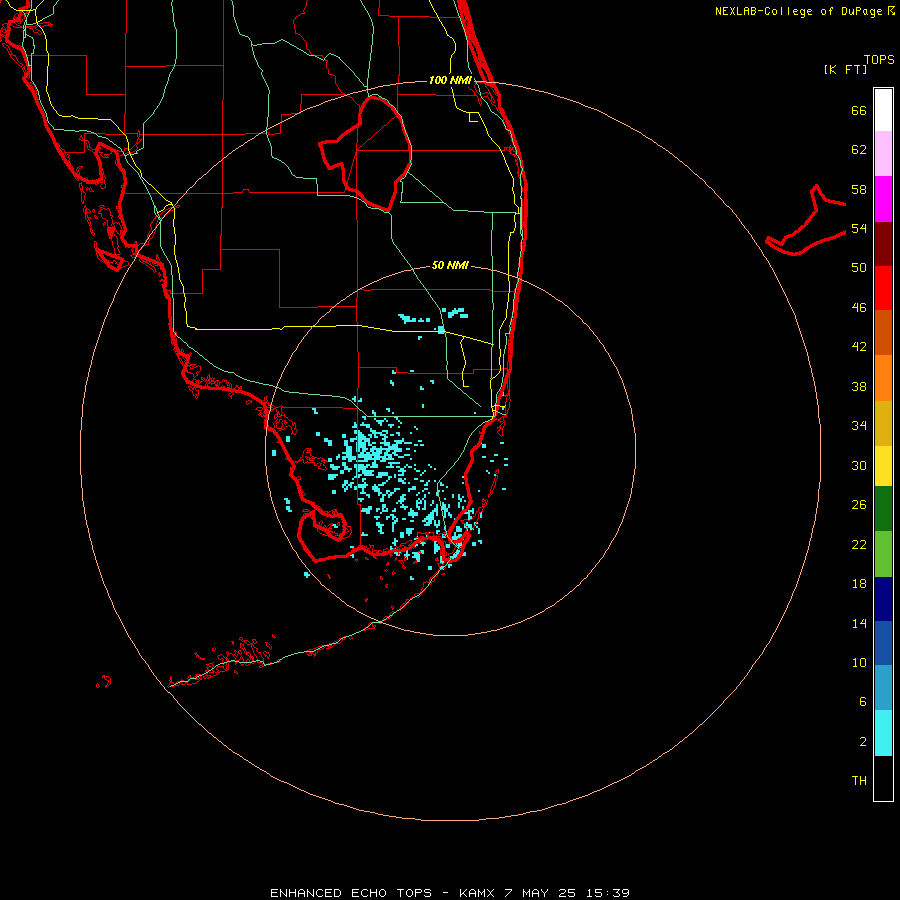Click the Enhanced Echo Tops KAMX caption
The width and height of the screenshot is (900, 900).
pyautogui.click(x=450, y=893)
